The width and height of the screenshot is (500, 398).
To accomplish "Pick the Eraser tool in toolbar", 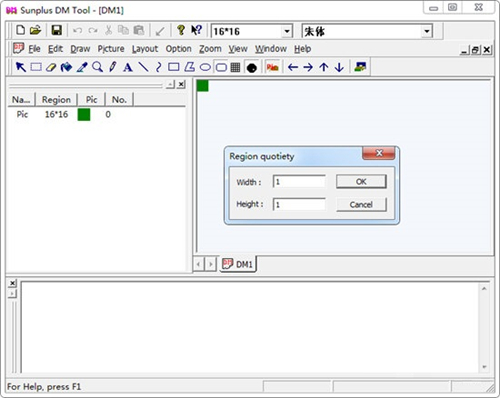I will pos(51,67).
